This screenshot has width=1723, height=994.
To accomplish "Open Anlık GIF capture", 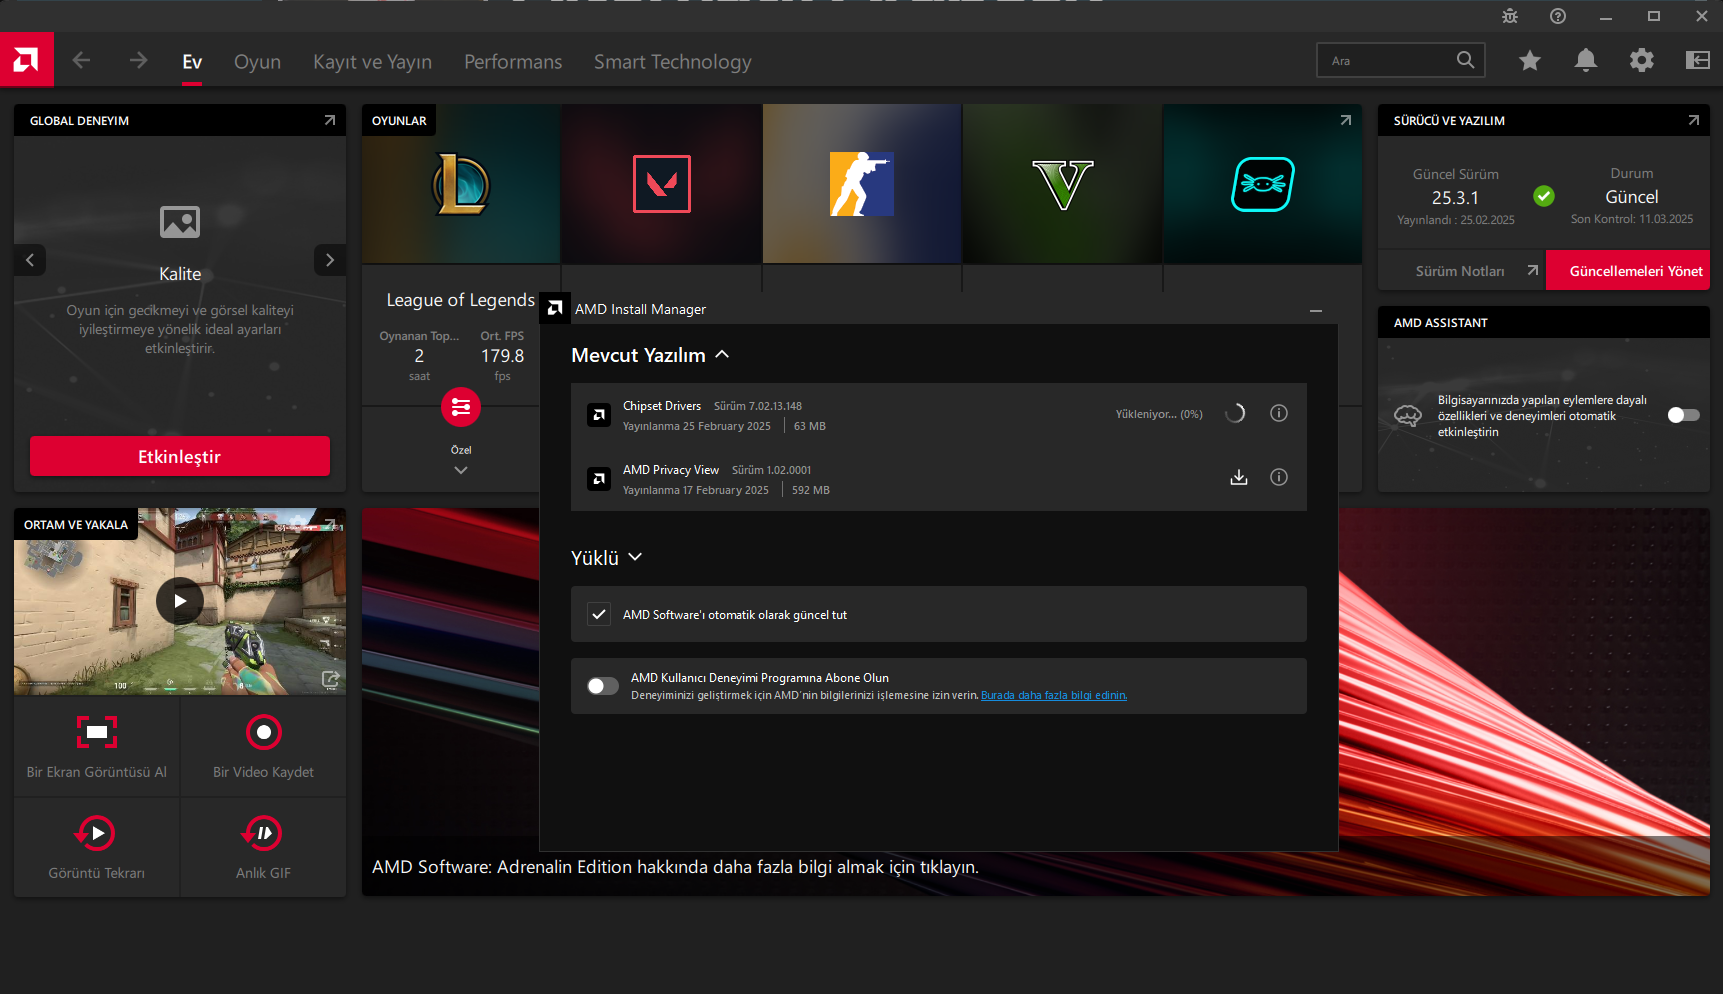I will (x=263, y=834).
